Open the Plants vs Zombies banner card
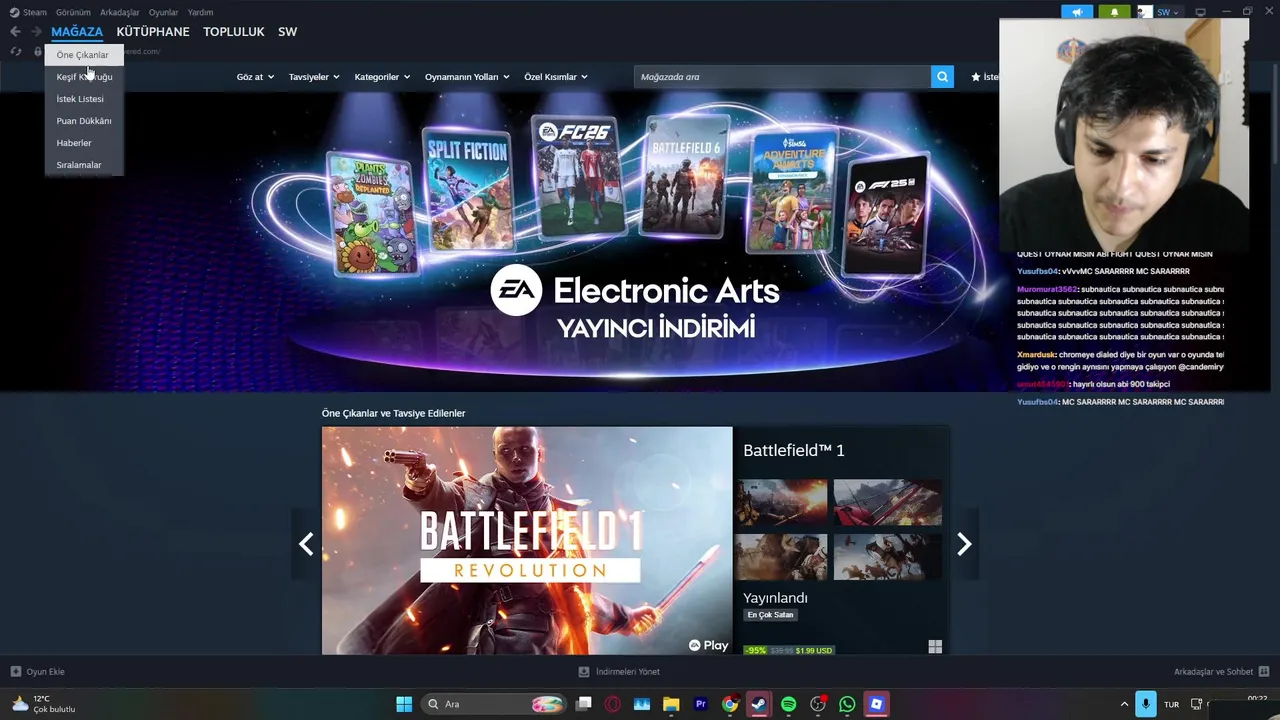1280x720 pixels. coord(371,214)
